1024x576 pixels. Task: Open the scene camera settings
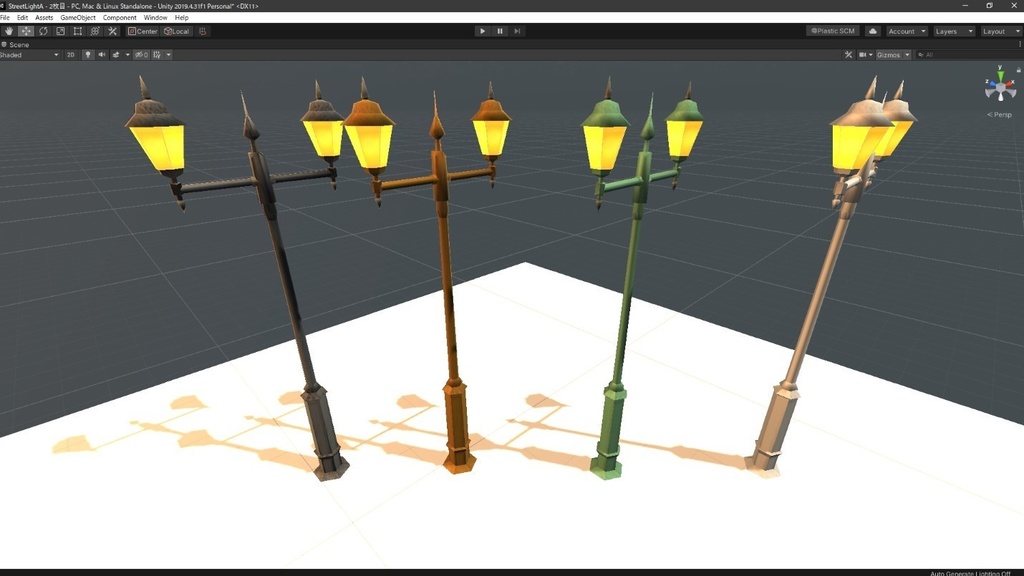pyautogui.click(x=863, y=55)
